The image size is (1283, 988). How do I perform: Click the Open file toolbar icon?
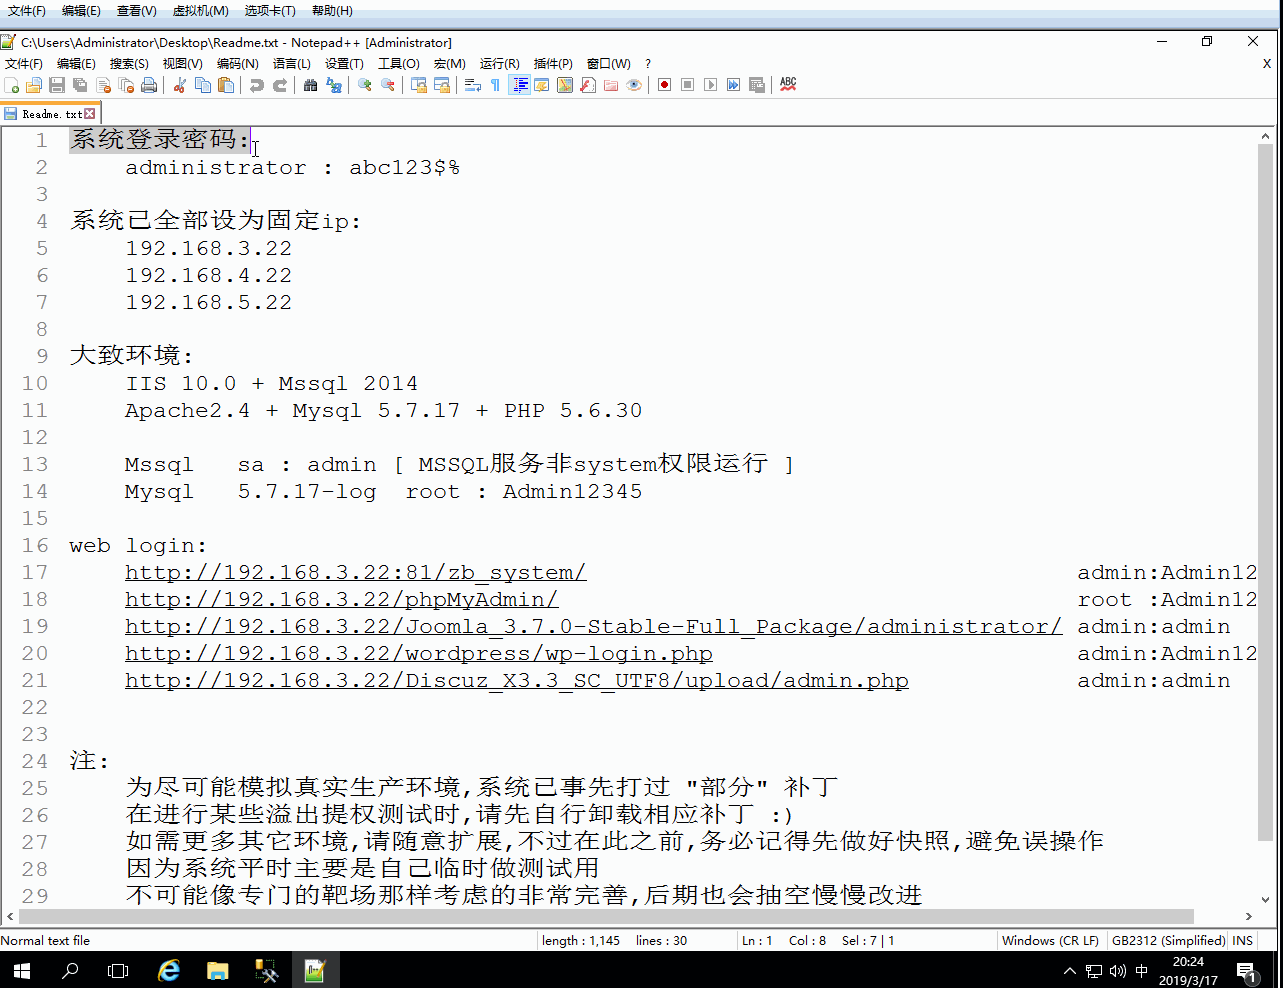(34, 85)
